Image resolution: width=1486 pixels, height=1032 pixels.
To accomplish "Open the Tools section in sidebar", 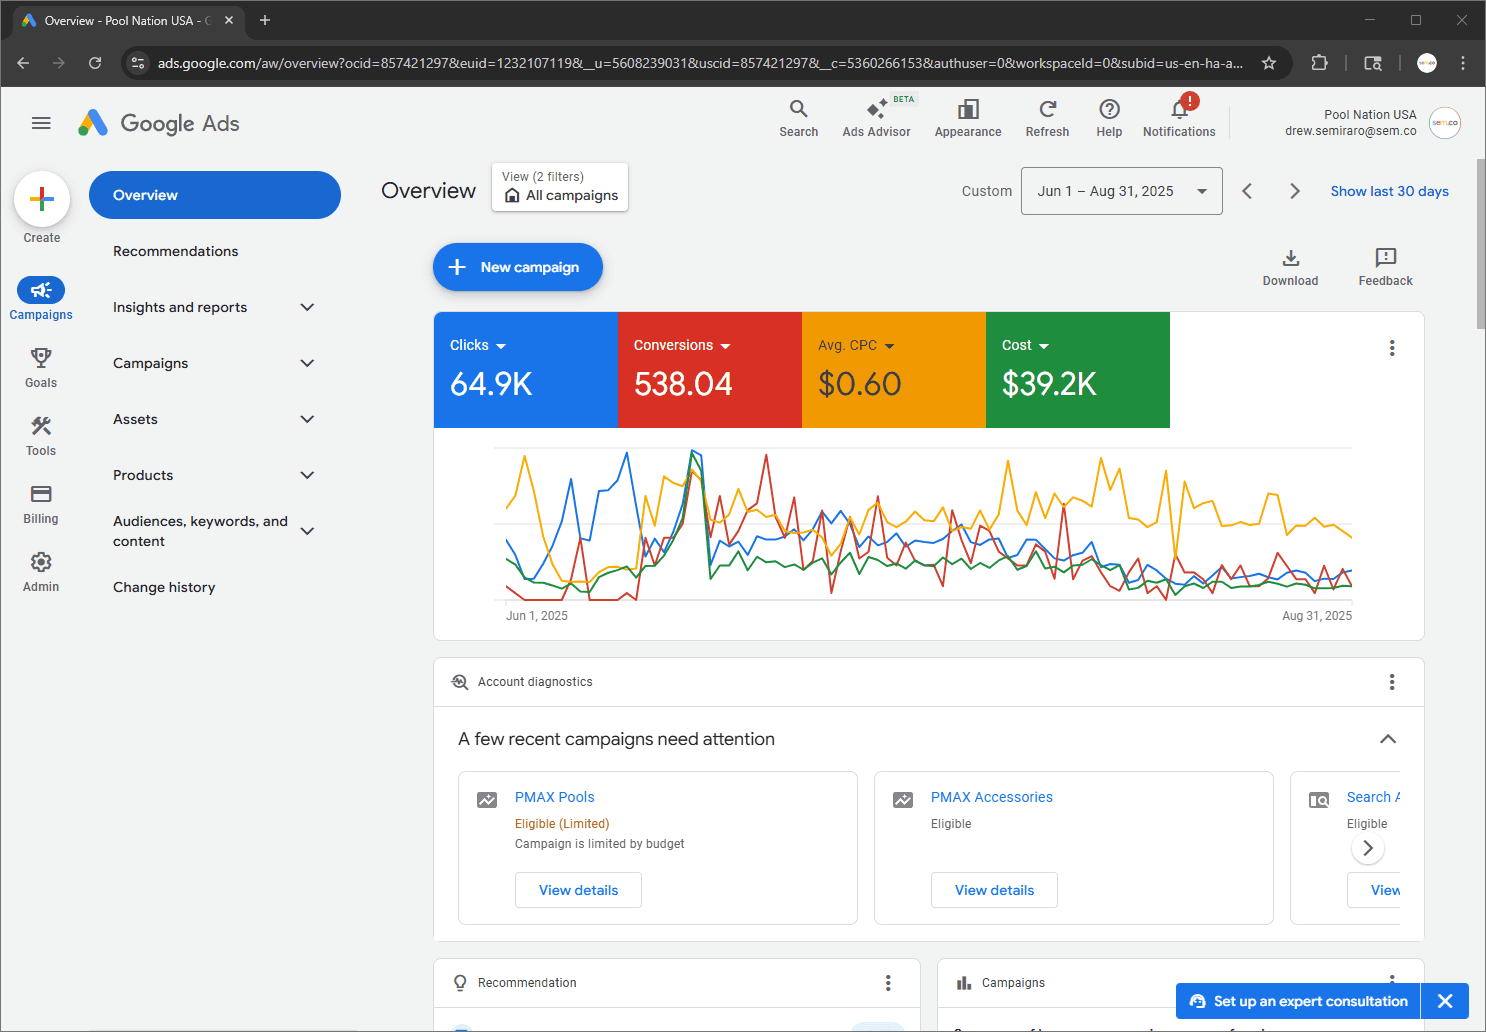I will [41, 435].
